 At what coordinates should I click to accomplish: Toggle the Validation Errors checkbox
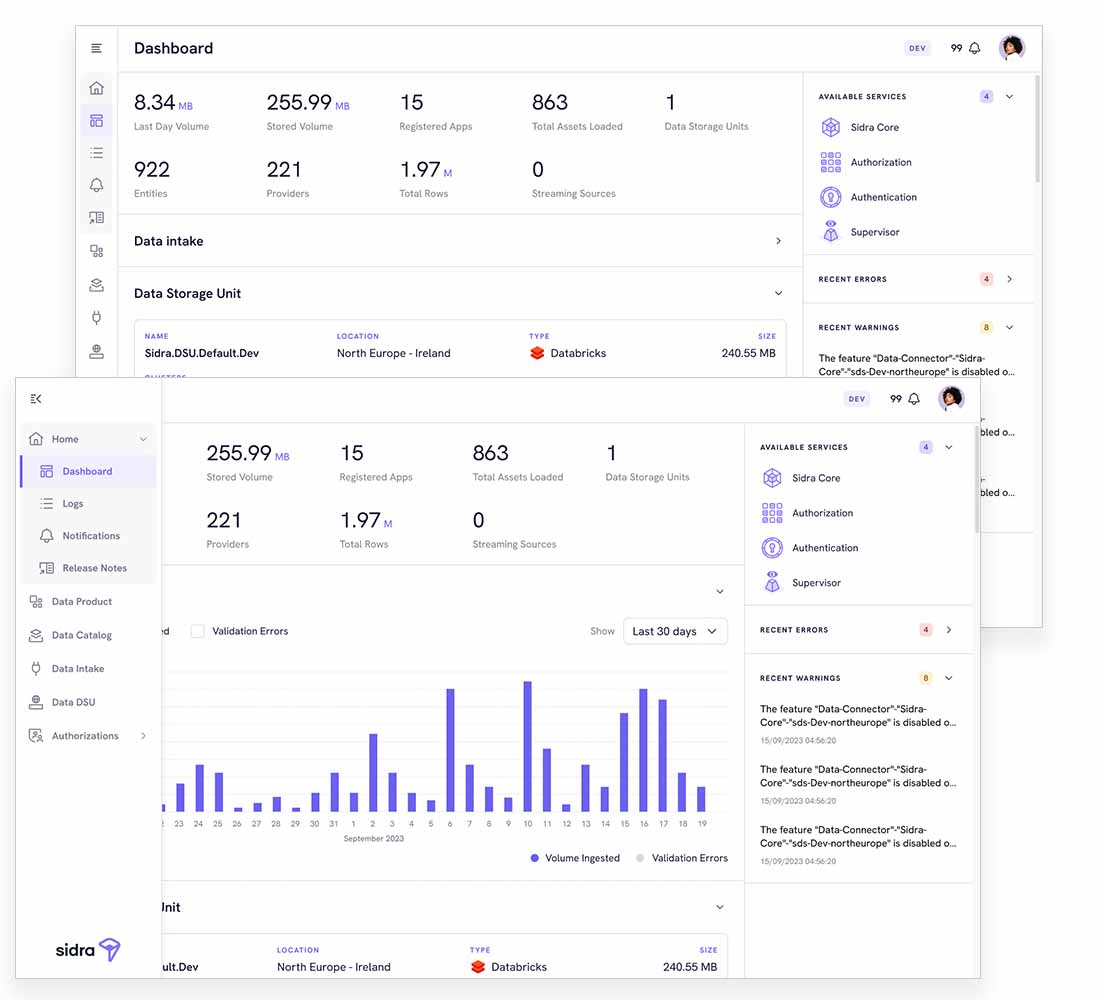point(198,631)
